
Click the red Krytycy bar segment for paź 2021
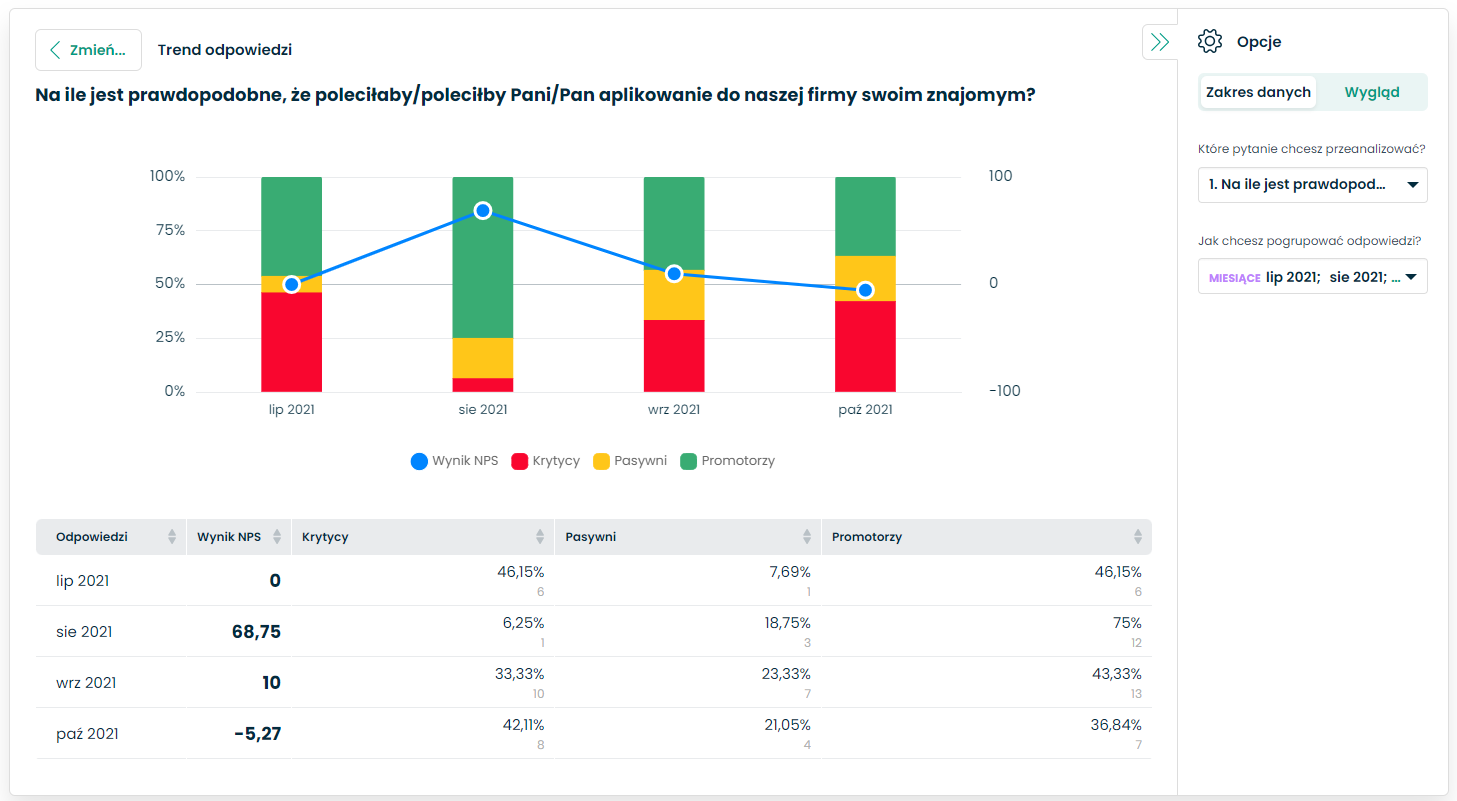[x=865, y=346]
